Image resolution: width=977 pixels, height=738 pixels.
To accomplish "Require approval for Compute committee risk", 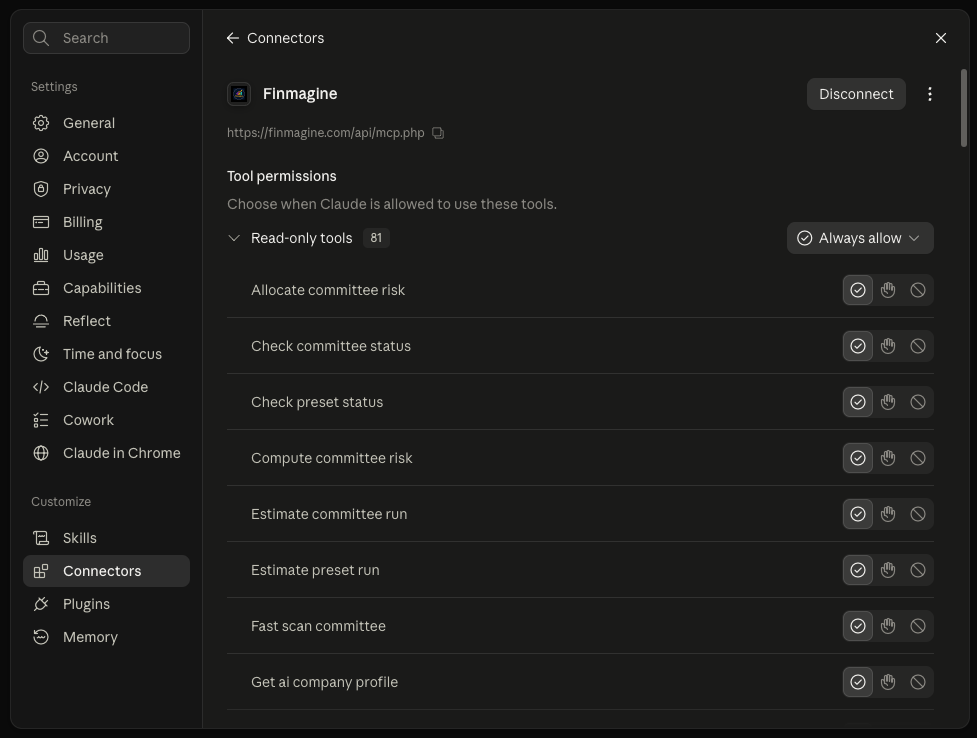I will (x=888, y=458).
